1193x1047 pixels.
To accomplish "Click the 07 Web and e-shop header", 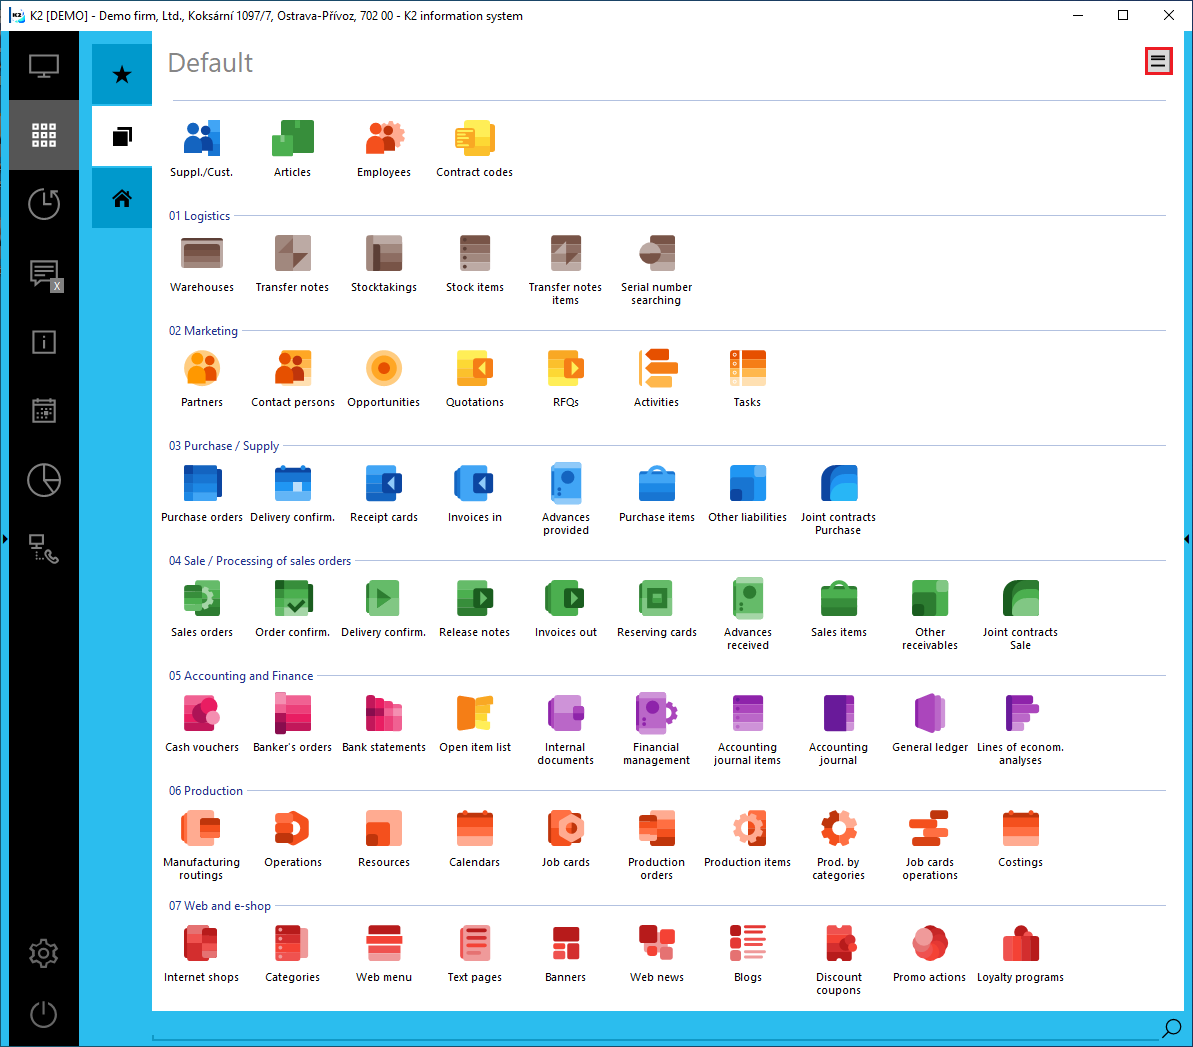I will [x=219, y=905].
